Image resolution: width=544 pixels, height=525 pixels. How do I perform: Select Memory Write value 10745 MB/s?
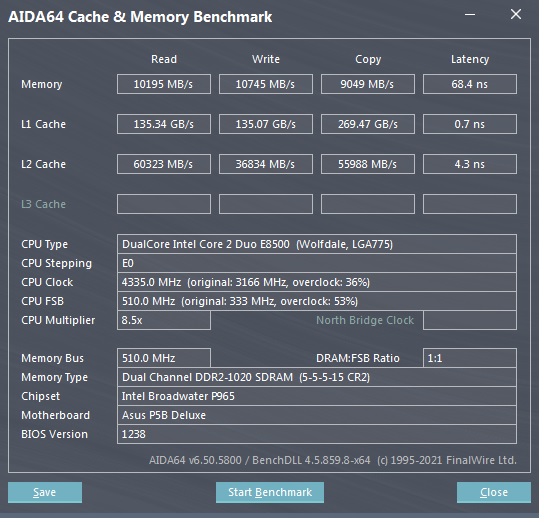click(x=266, y=84)
